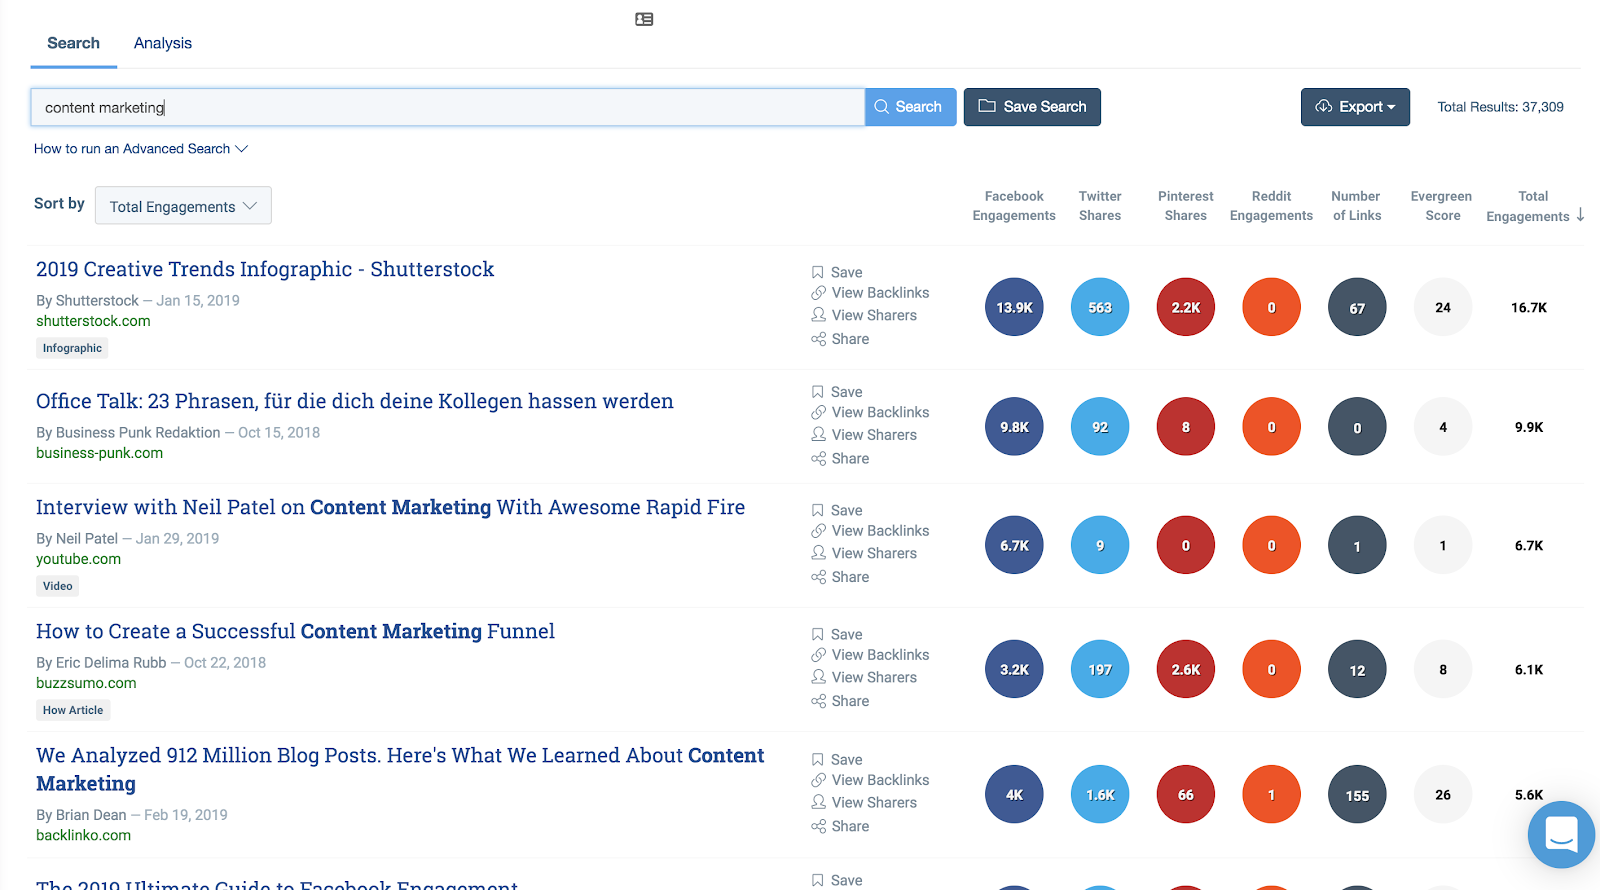Screen dimensions: 1600x890
Task: Open the Export dropdown menu
Action: (x=1355, y=107)
